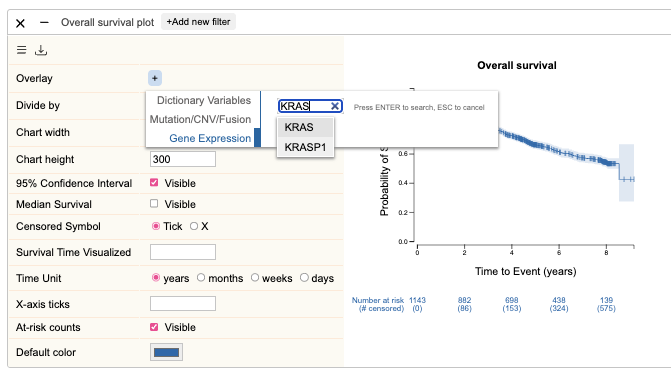Click the Overall survival chart title
671x380 pixels.
(x=517, y=65)
